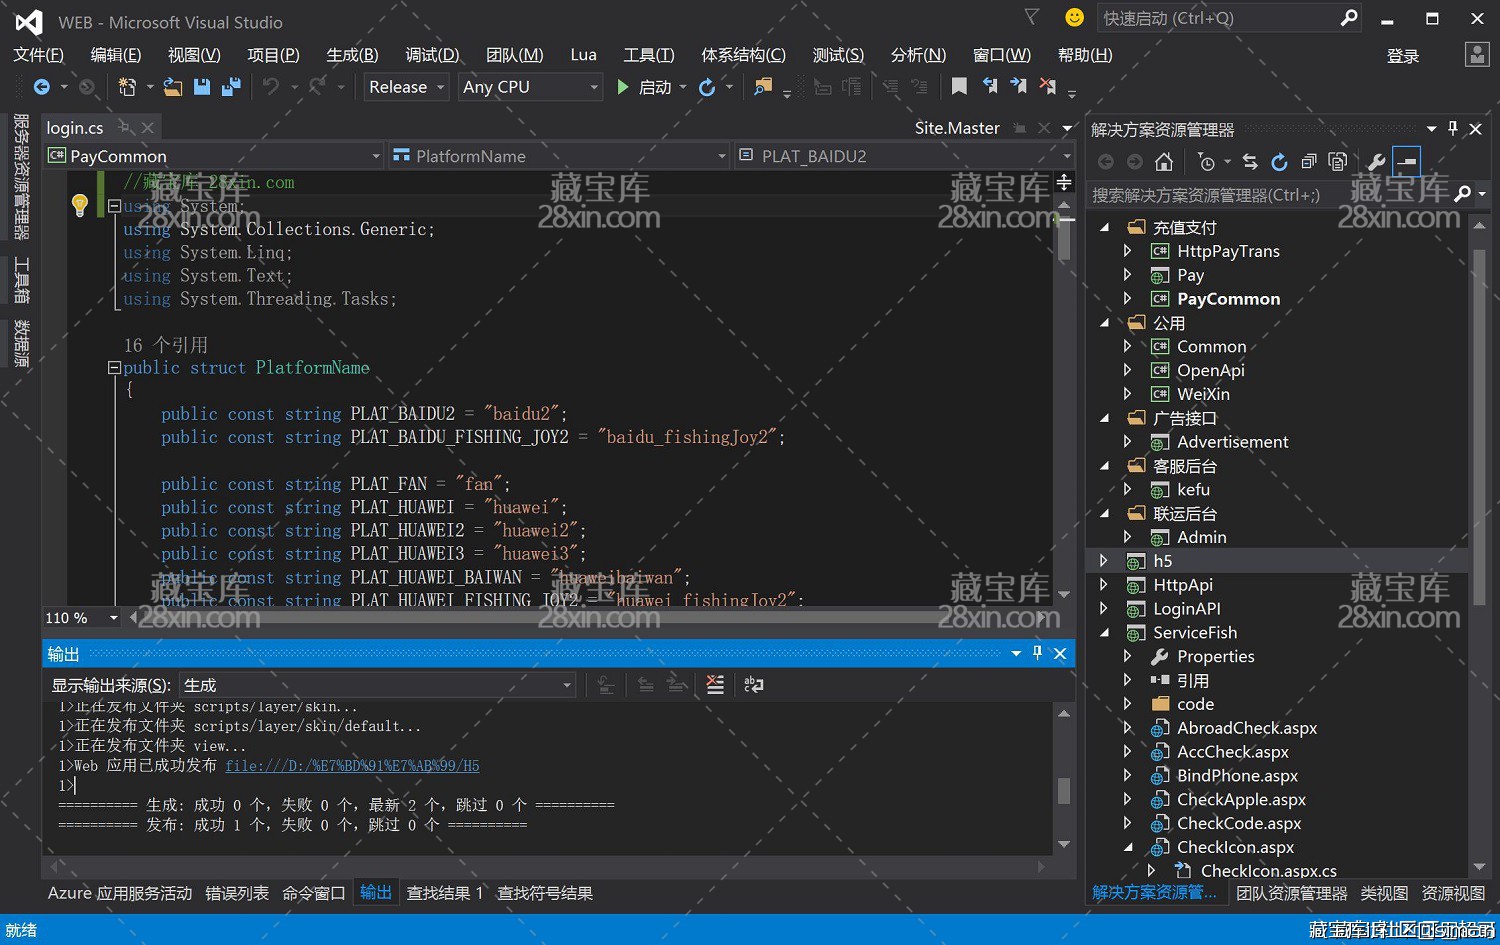Open the PayCommon project scope dropdown
1500x945 pixels.
pos(214,156)
